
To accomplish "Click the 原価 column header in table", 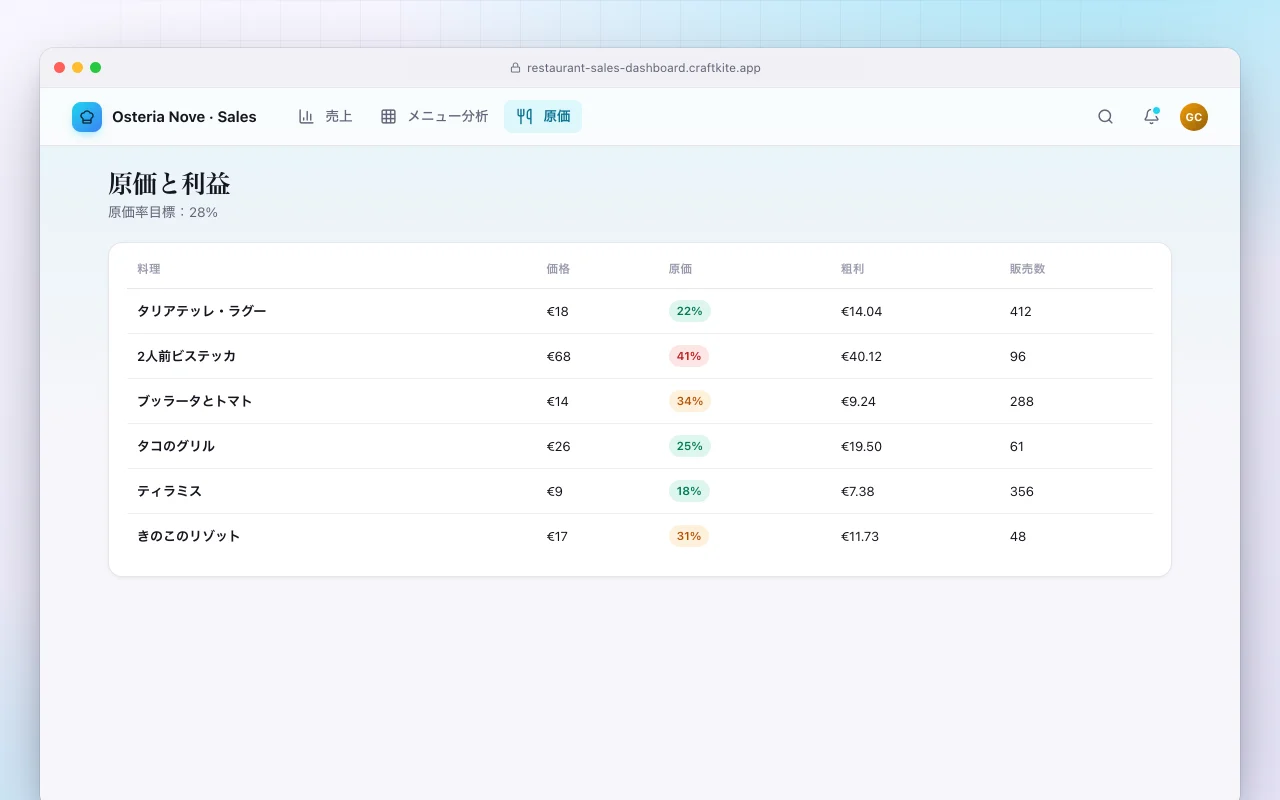I will click(x=680, y=269).
